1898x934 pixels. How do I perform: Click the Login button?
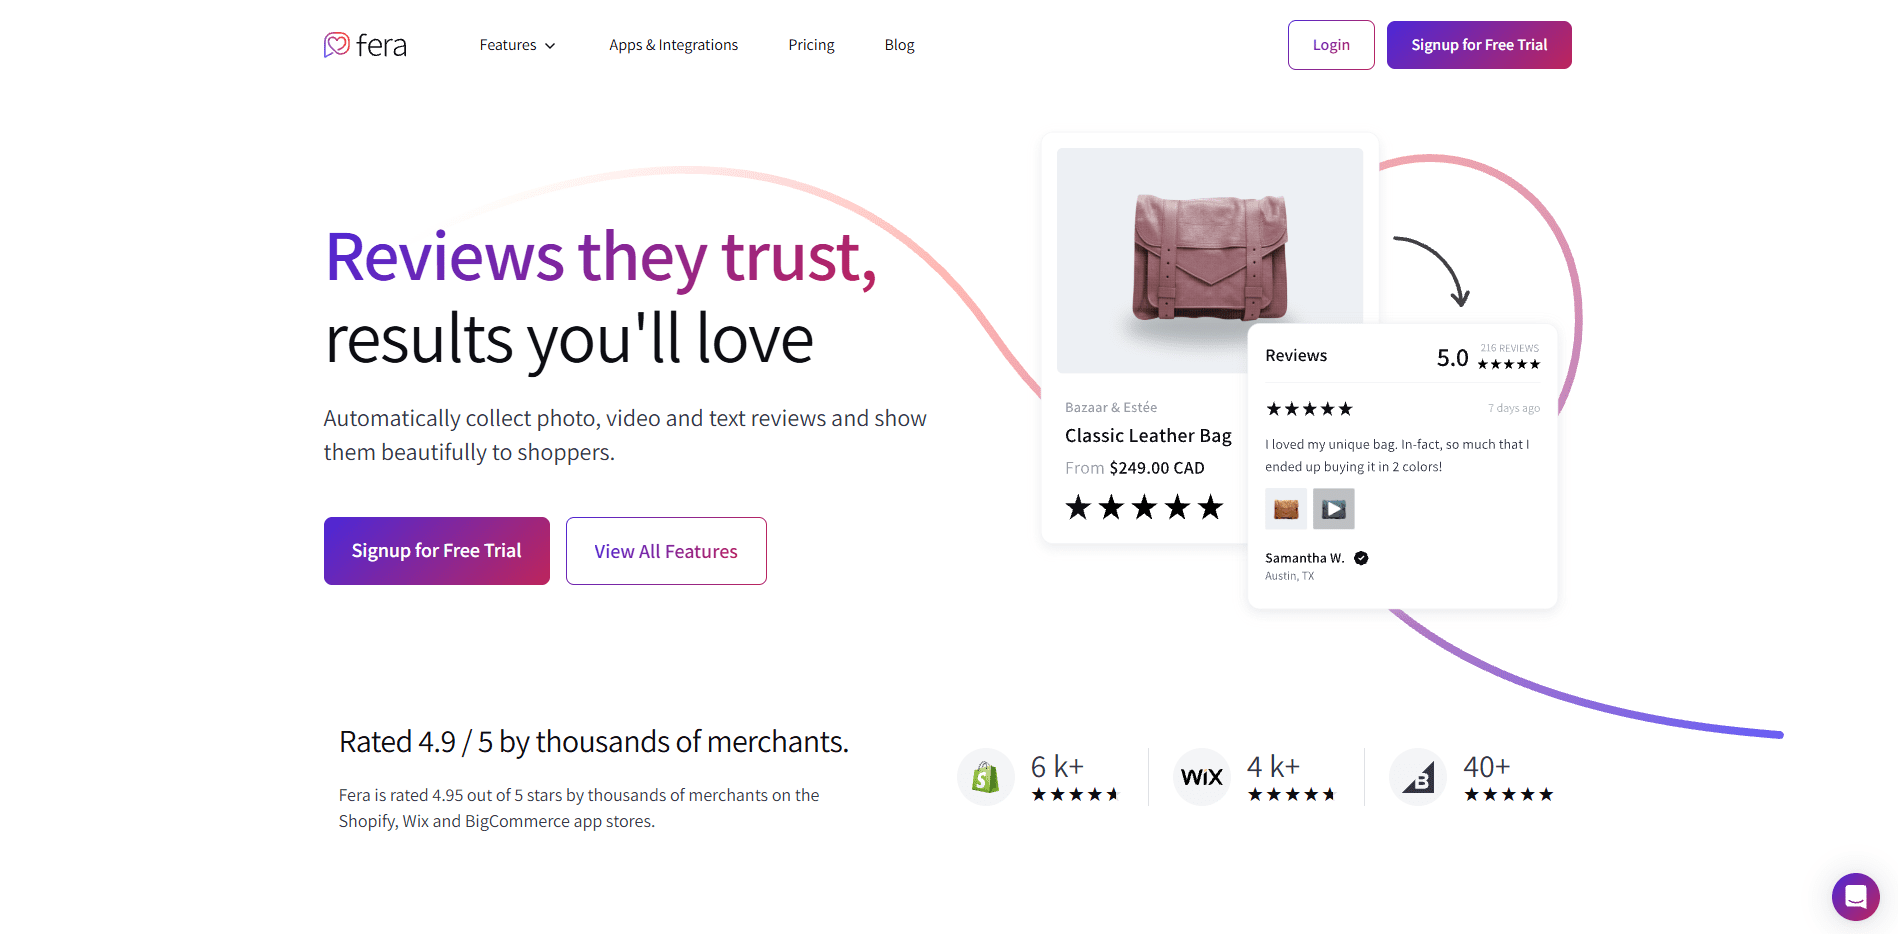click(1331, 45)
